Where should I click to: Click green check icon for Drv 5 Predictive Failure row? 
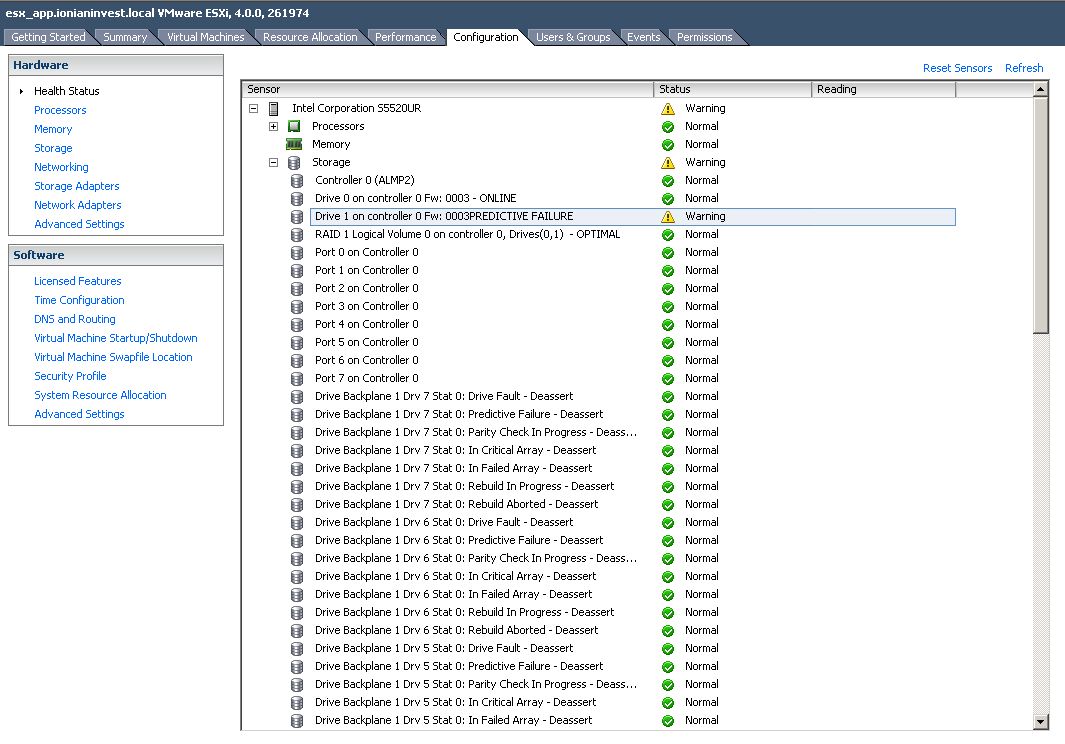pos(668,667)
